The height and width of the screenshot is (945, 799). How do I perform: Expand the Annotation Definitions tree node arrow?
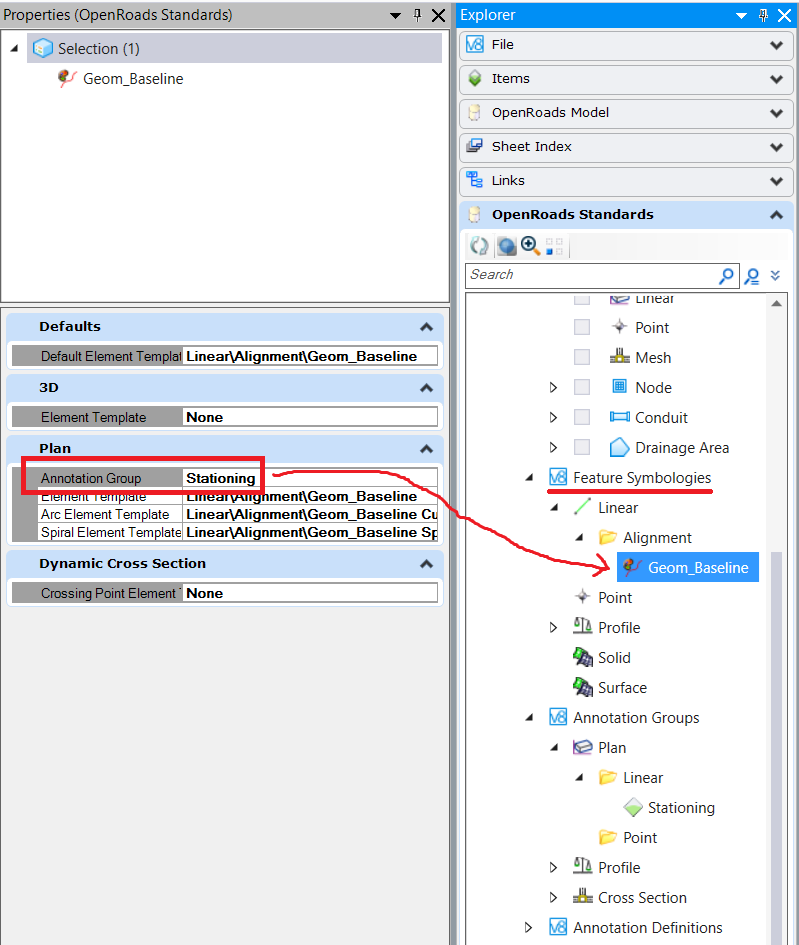coord(528,927)
